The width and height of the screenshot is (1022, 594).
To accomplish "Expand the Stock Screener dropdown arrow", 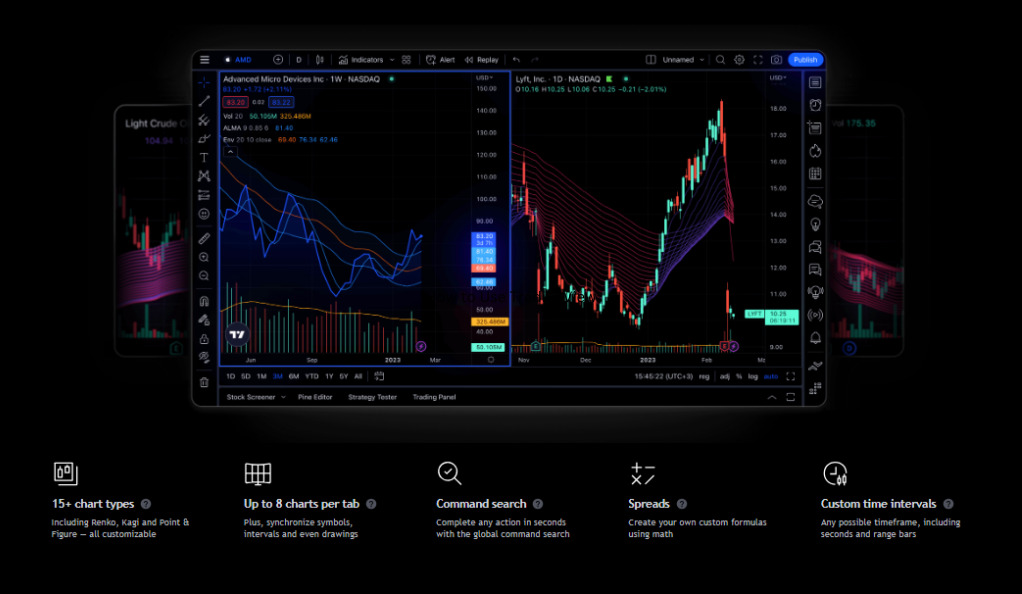I will click(x=284, y=397).
